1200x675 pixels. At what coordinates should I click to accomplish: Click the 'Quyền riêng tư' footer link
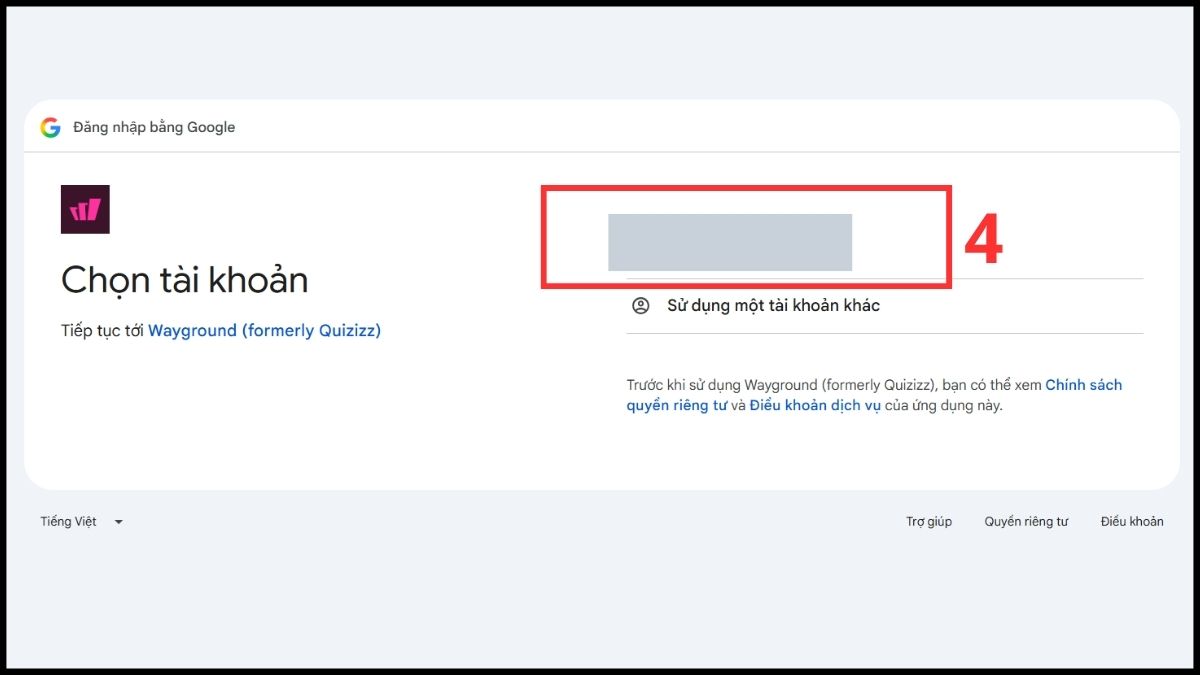[x=1026, y=521]
